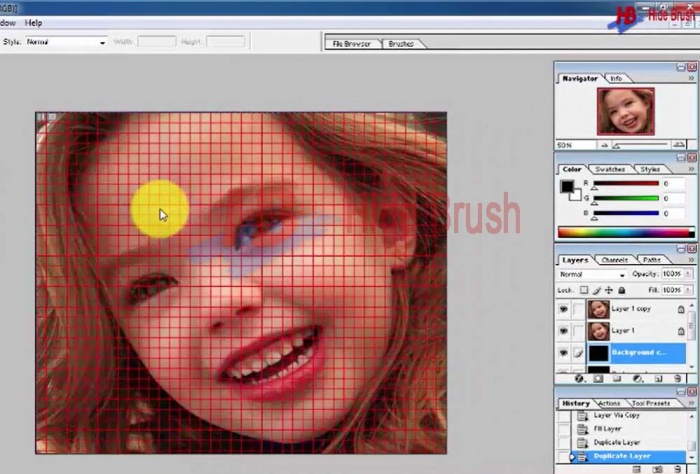This screenshot has width=700, height=474.
Task: Click the R value input field
Action: tap(673, 183)
